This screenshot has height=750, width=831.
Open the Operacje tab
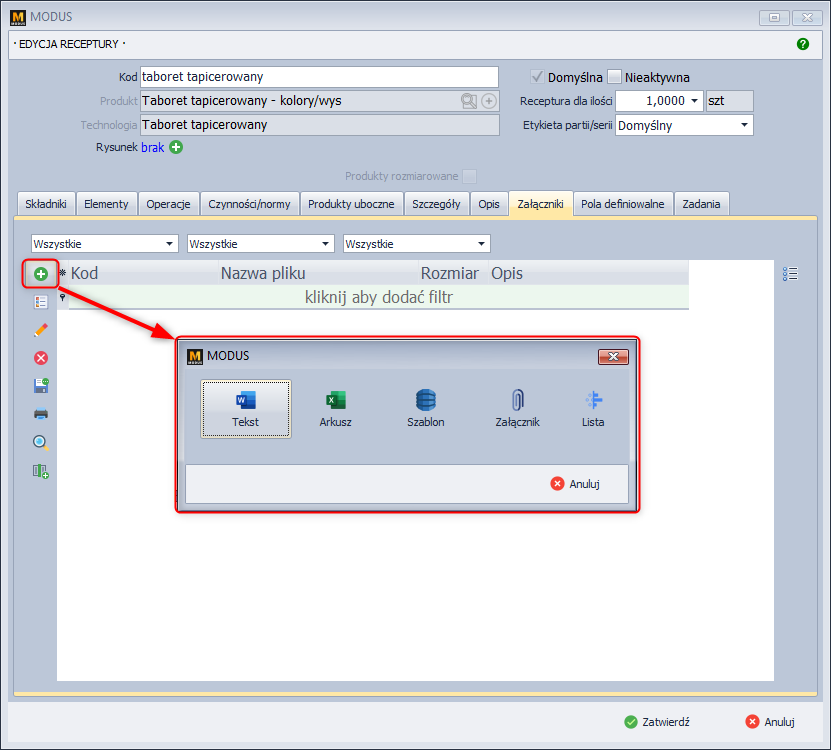coord(168,204)
